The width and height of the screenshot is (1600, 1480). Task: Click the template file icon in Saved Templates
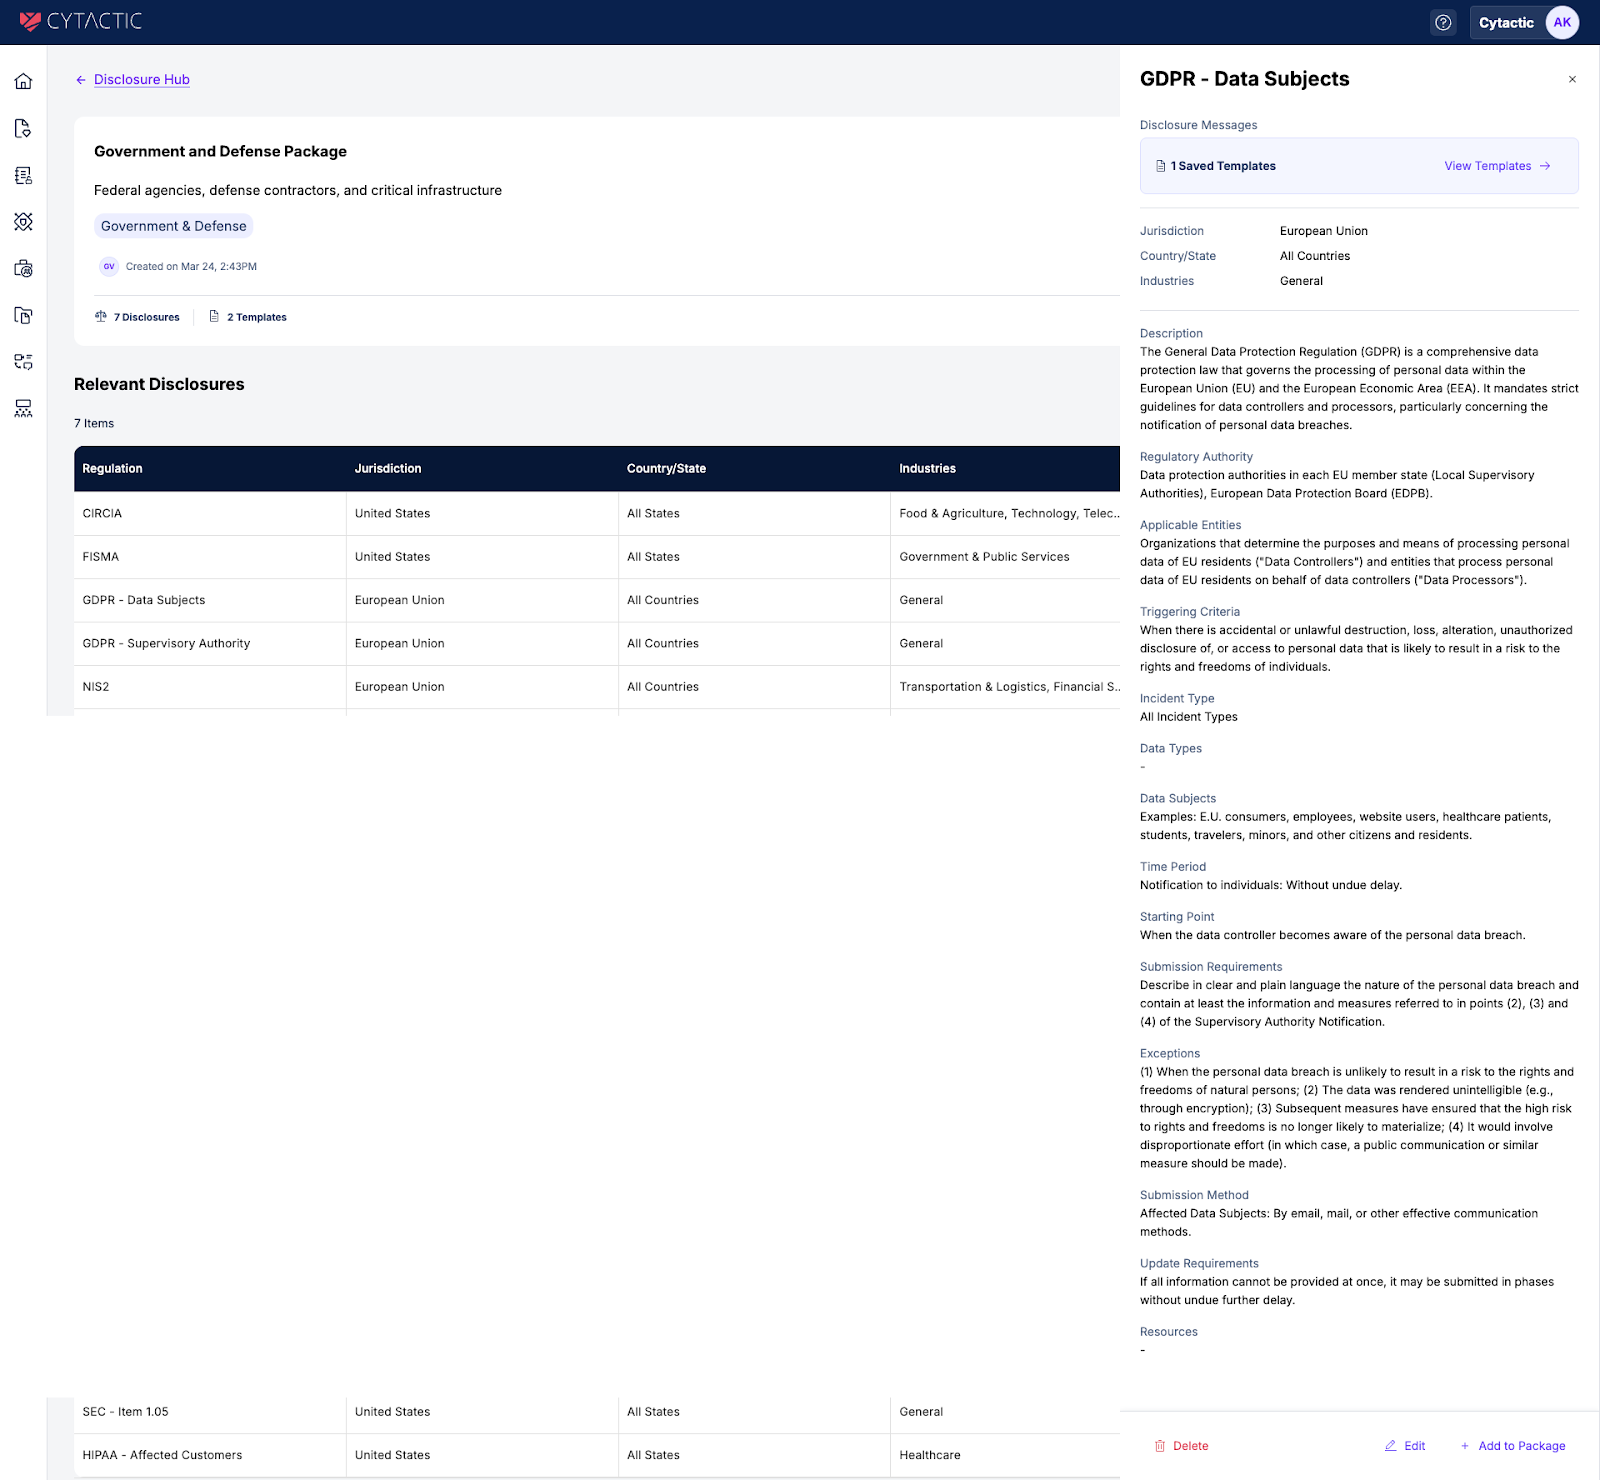point(1160,166)
